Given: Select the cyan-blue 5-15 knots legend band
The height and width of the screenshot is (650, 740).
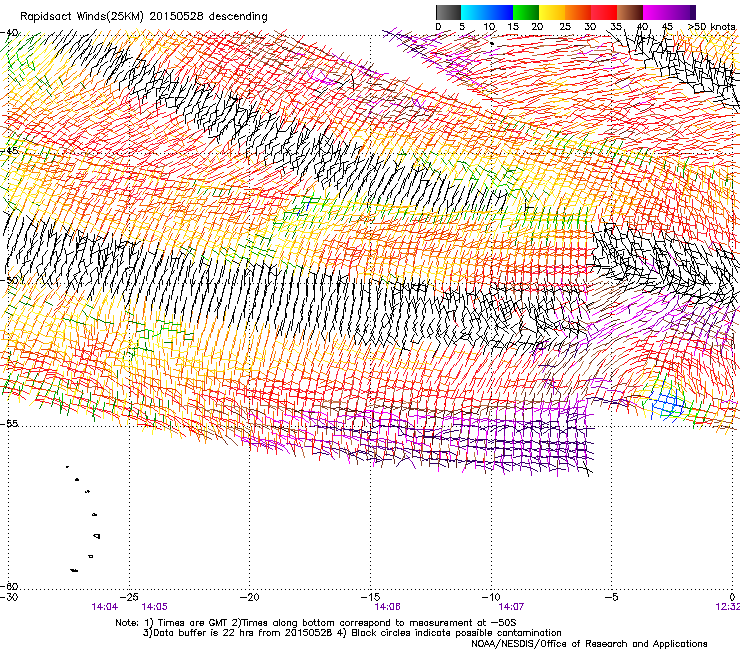Looking at the screenshot, I should (487, 12).
